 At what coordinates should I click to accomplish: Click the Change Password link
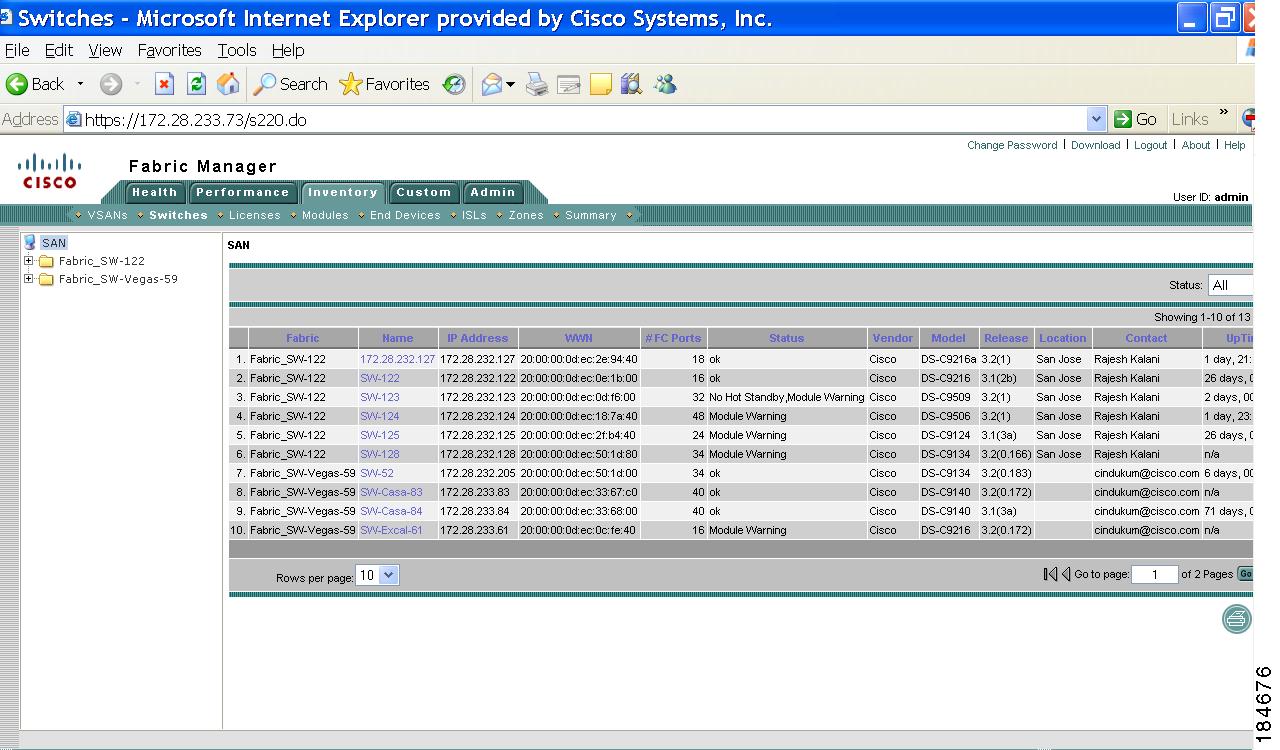pos(1012,145)
